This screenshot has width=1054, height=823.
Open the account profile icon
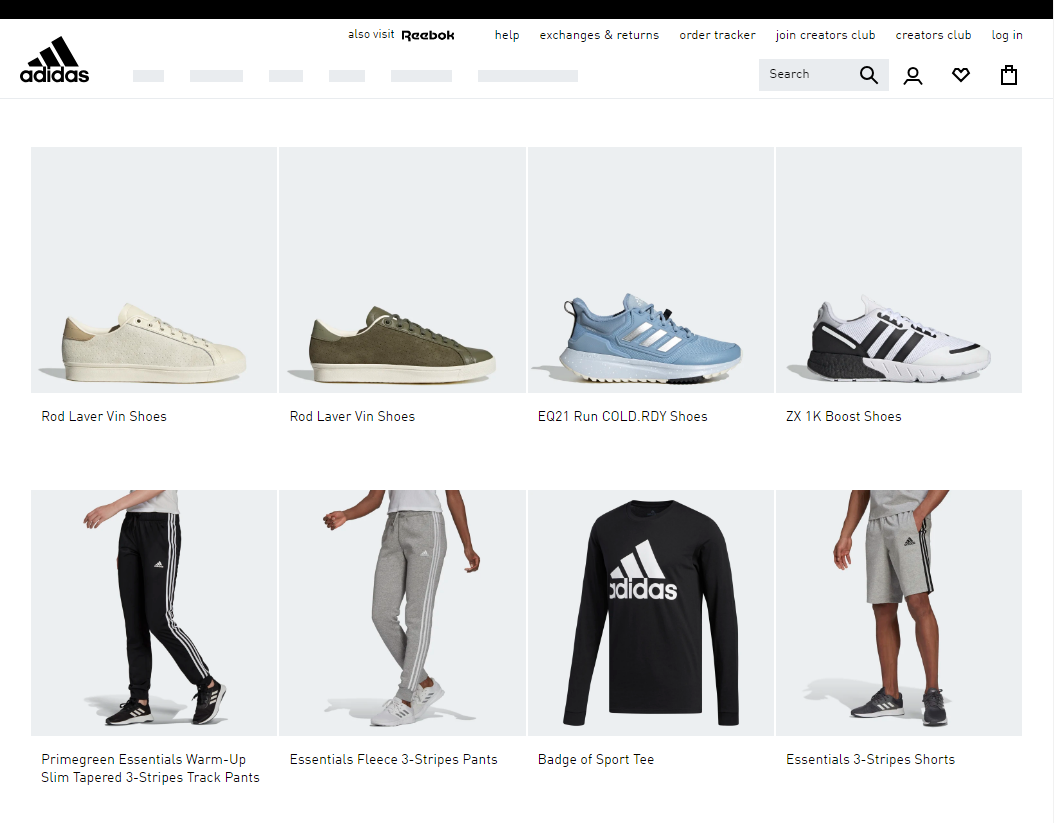[913, 75]
